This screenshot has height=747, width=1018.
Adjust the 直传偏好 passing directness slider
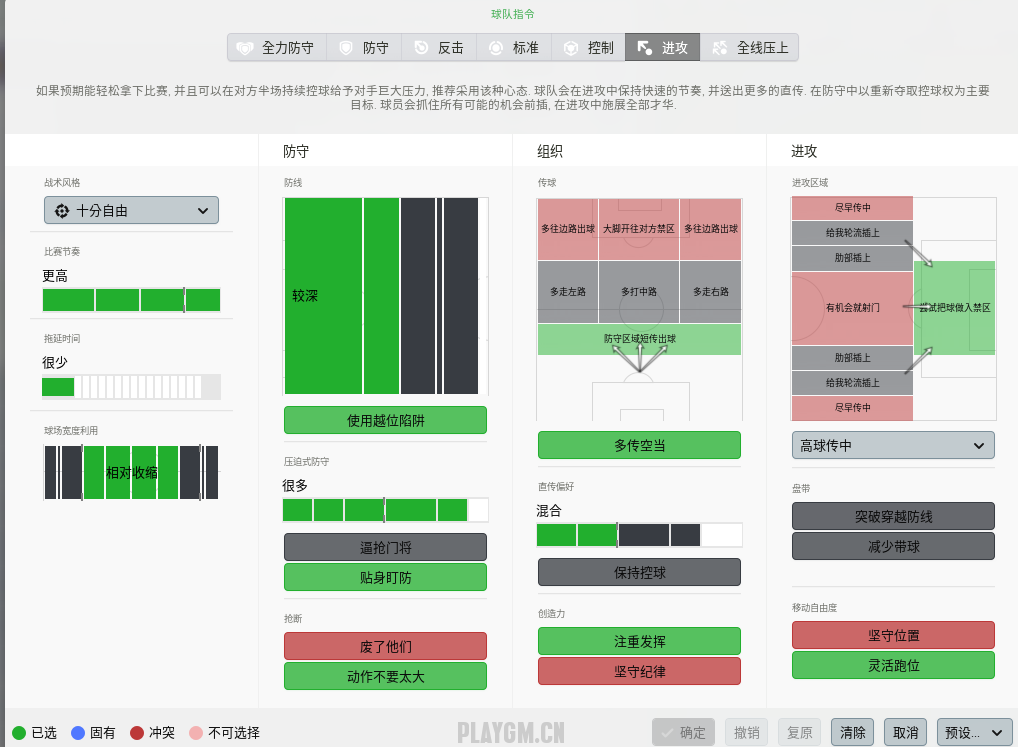(x=639, y=535)
